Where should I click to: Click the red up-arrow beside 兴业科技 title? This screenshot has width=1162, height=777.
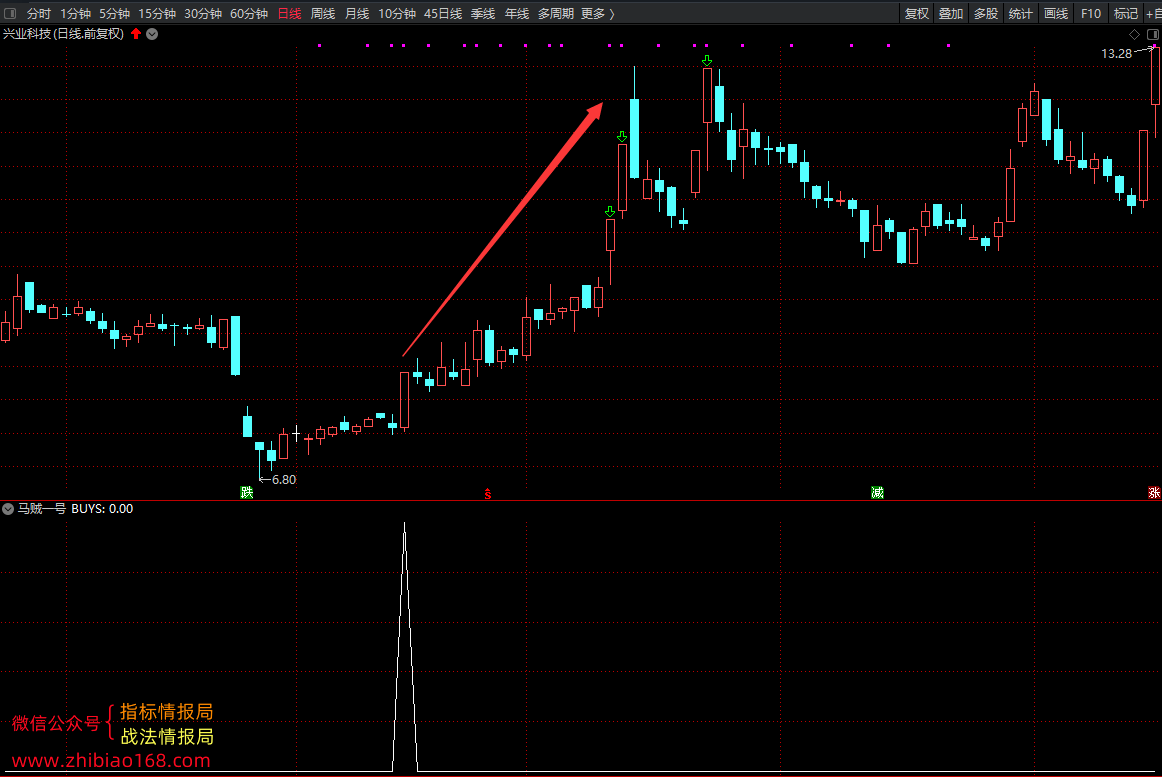tap(136, 33)
